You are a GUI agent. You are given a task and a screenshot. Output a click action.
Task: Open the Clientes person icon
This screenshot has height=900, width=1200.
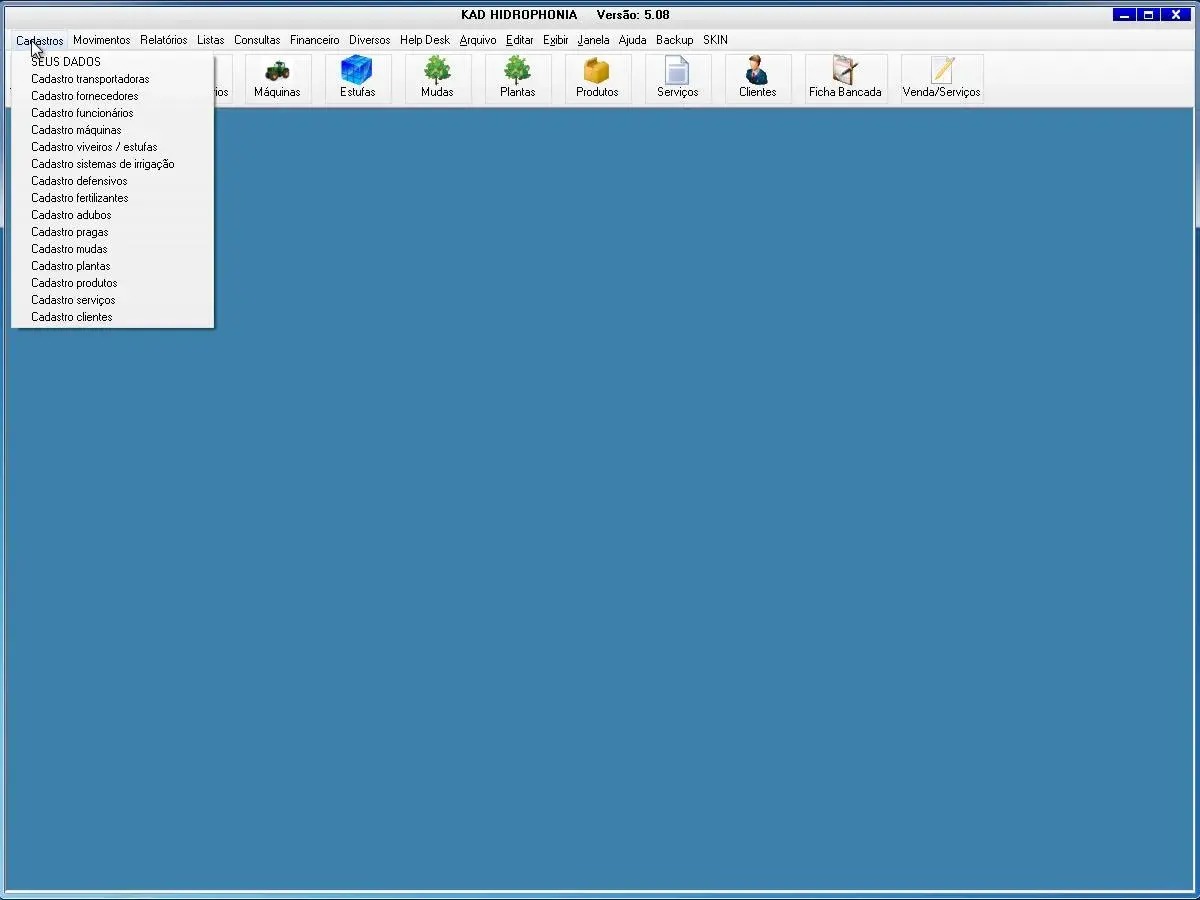(757, 72)
